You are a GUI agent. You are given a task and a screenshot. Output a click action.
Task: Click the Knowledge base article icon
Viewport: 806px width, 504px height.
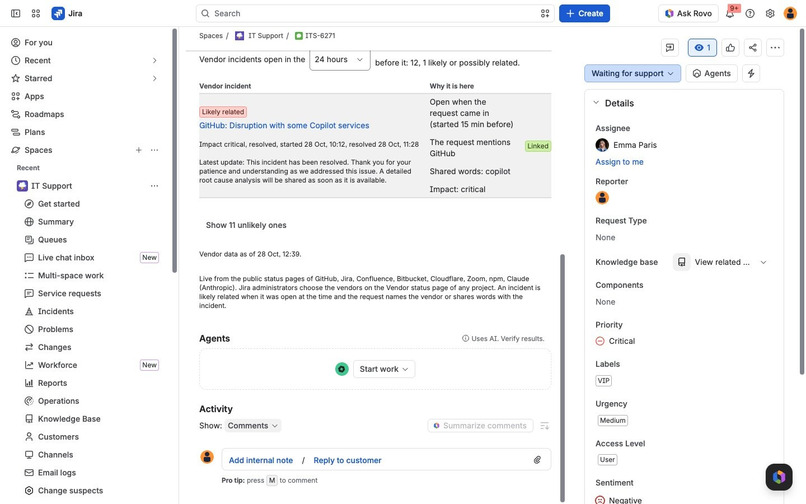point(682,262)
